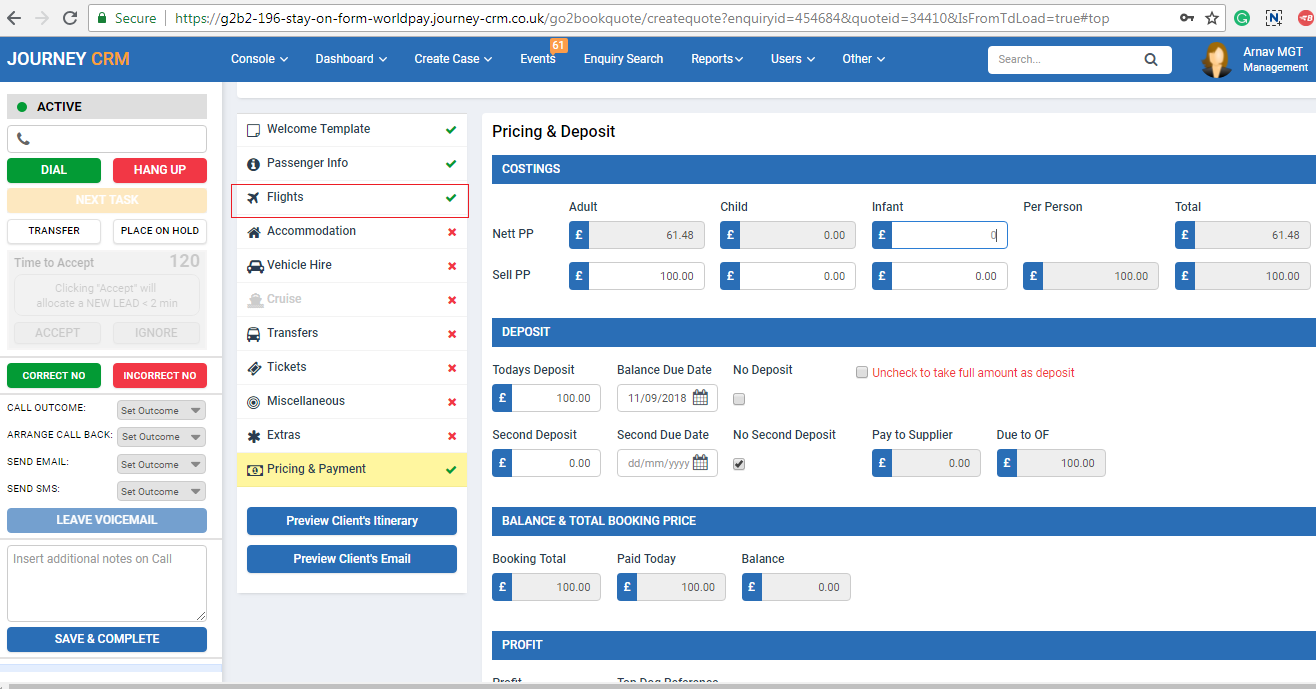1316x689 pixels.
Task: Open Balance Due Date calendar picker
Action: (x=700, y=398)
